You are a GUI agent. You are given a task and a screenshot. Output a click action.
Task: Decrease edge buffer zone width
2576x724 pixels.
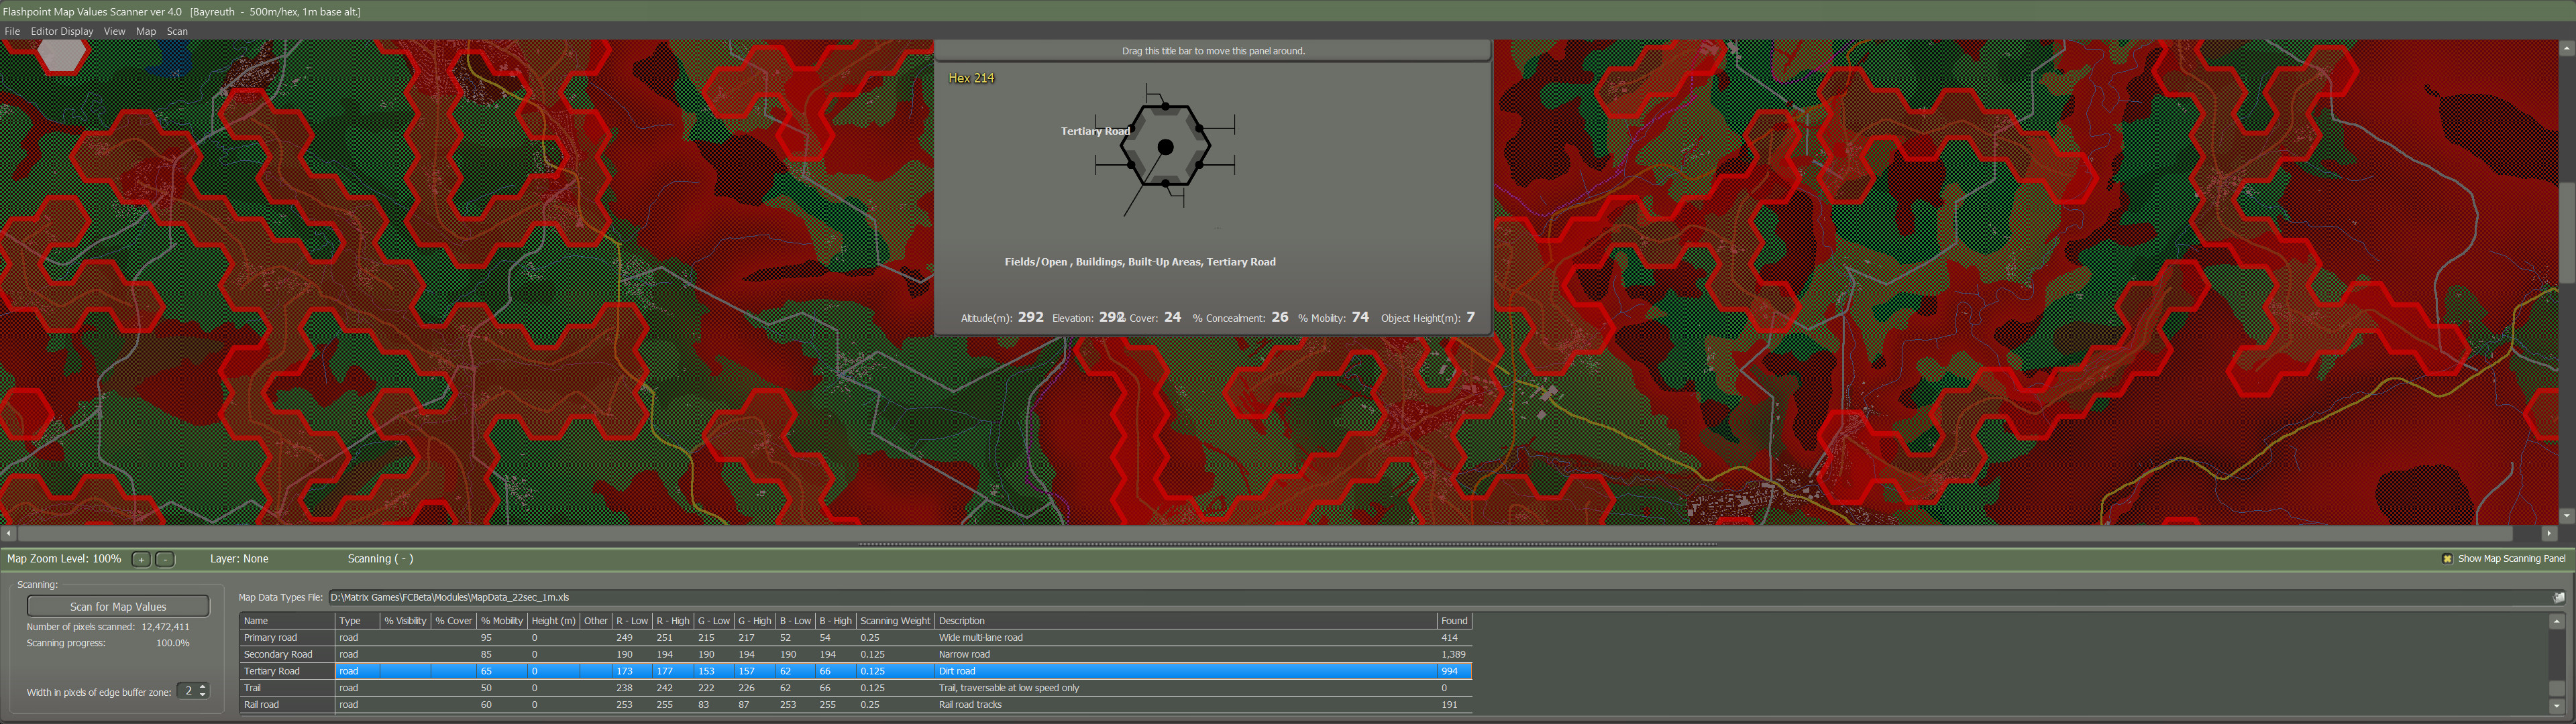click(x=203, y=695)
